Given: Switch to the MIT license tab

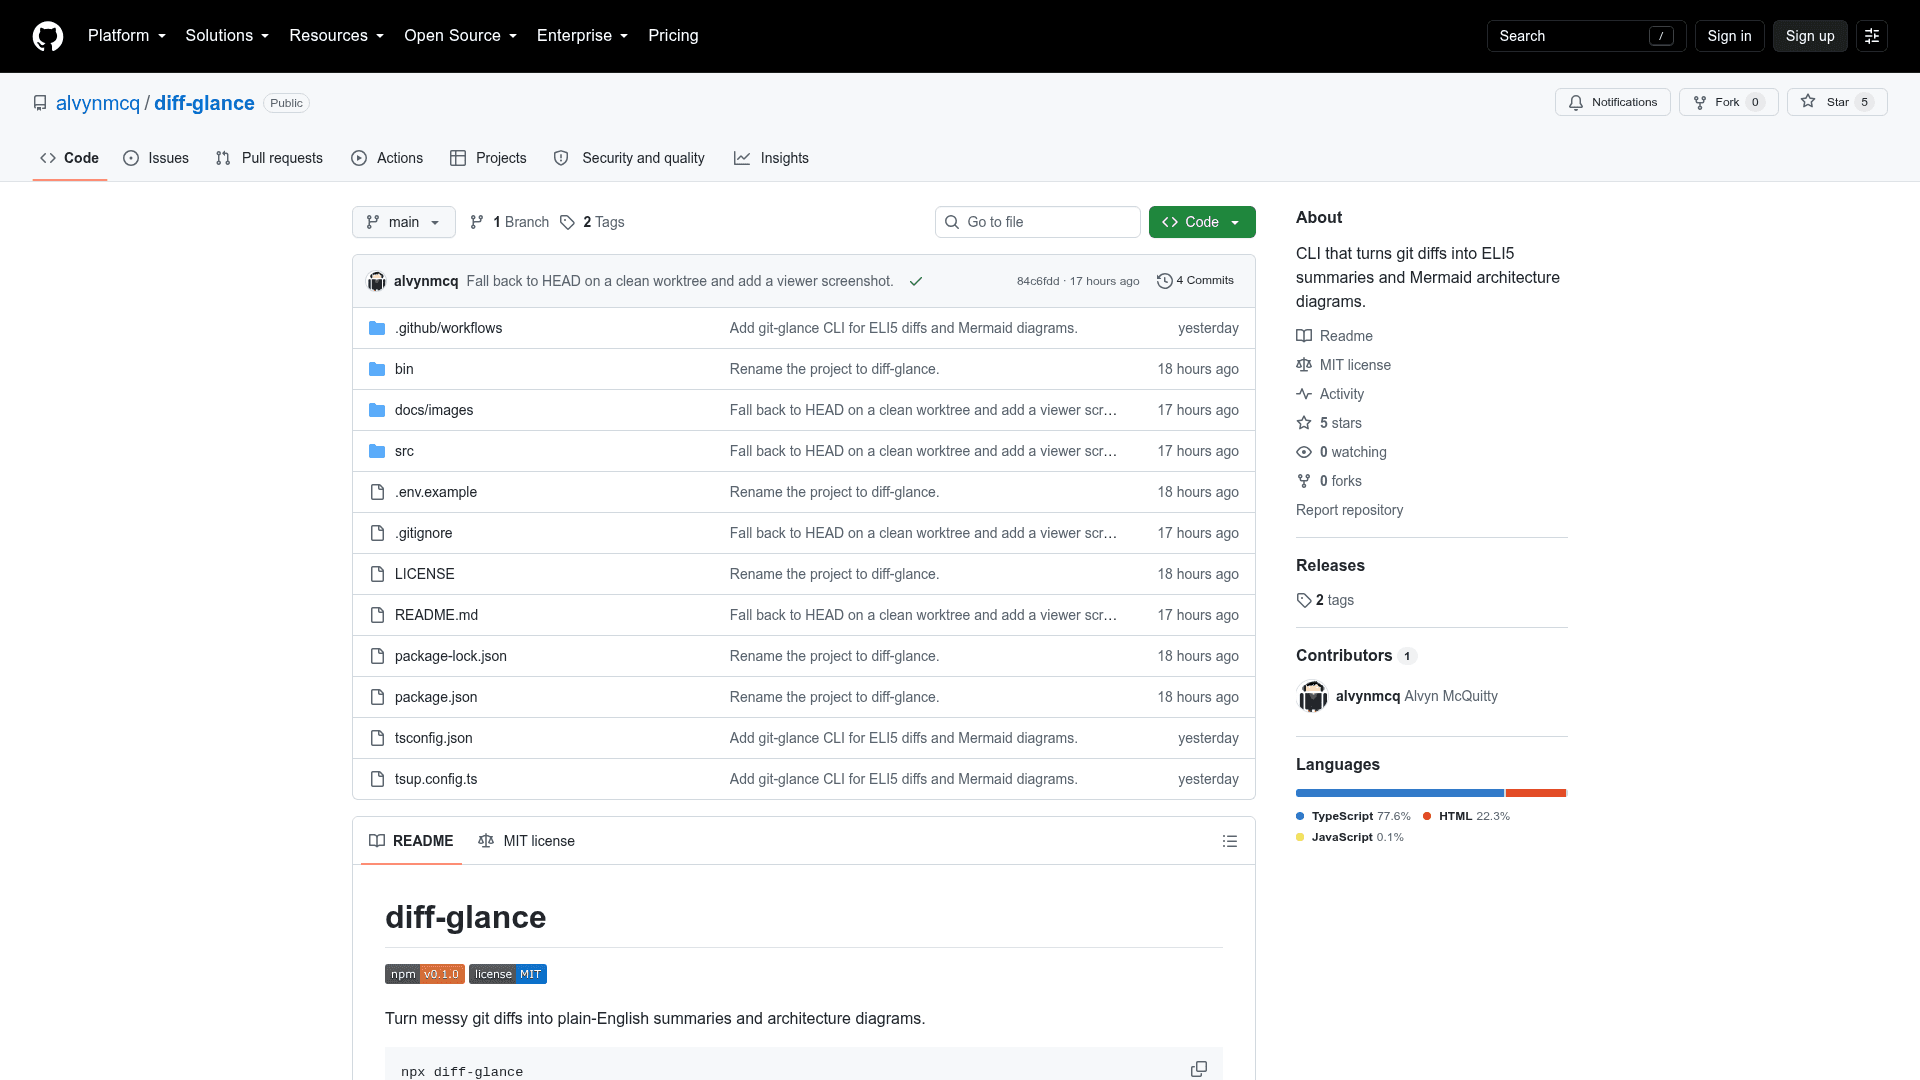Looking at the screenshot, I should (x=526, y=841).
